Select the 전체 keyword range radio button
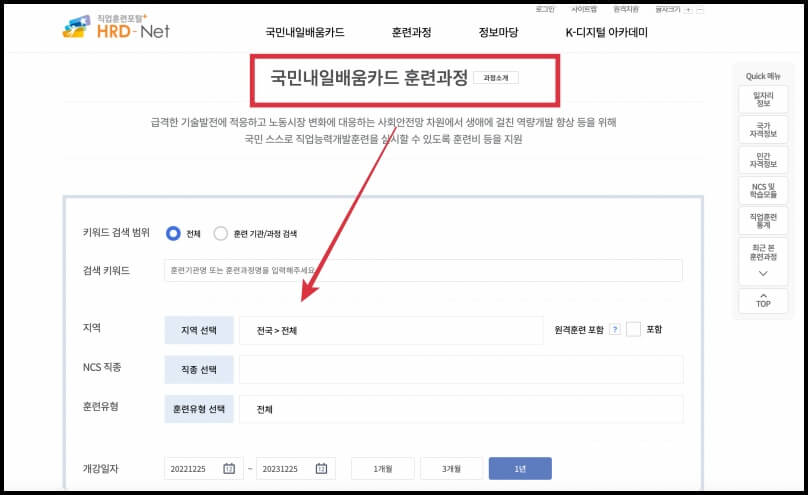Viewport: 808px width, 495px height. coord(173,233)
